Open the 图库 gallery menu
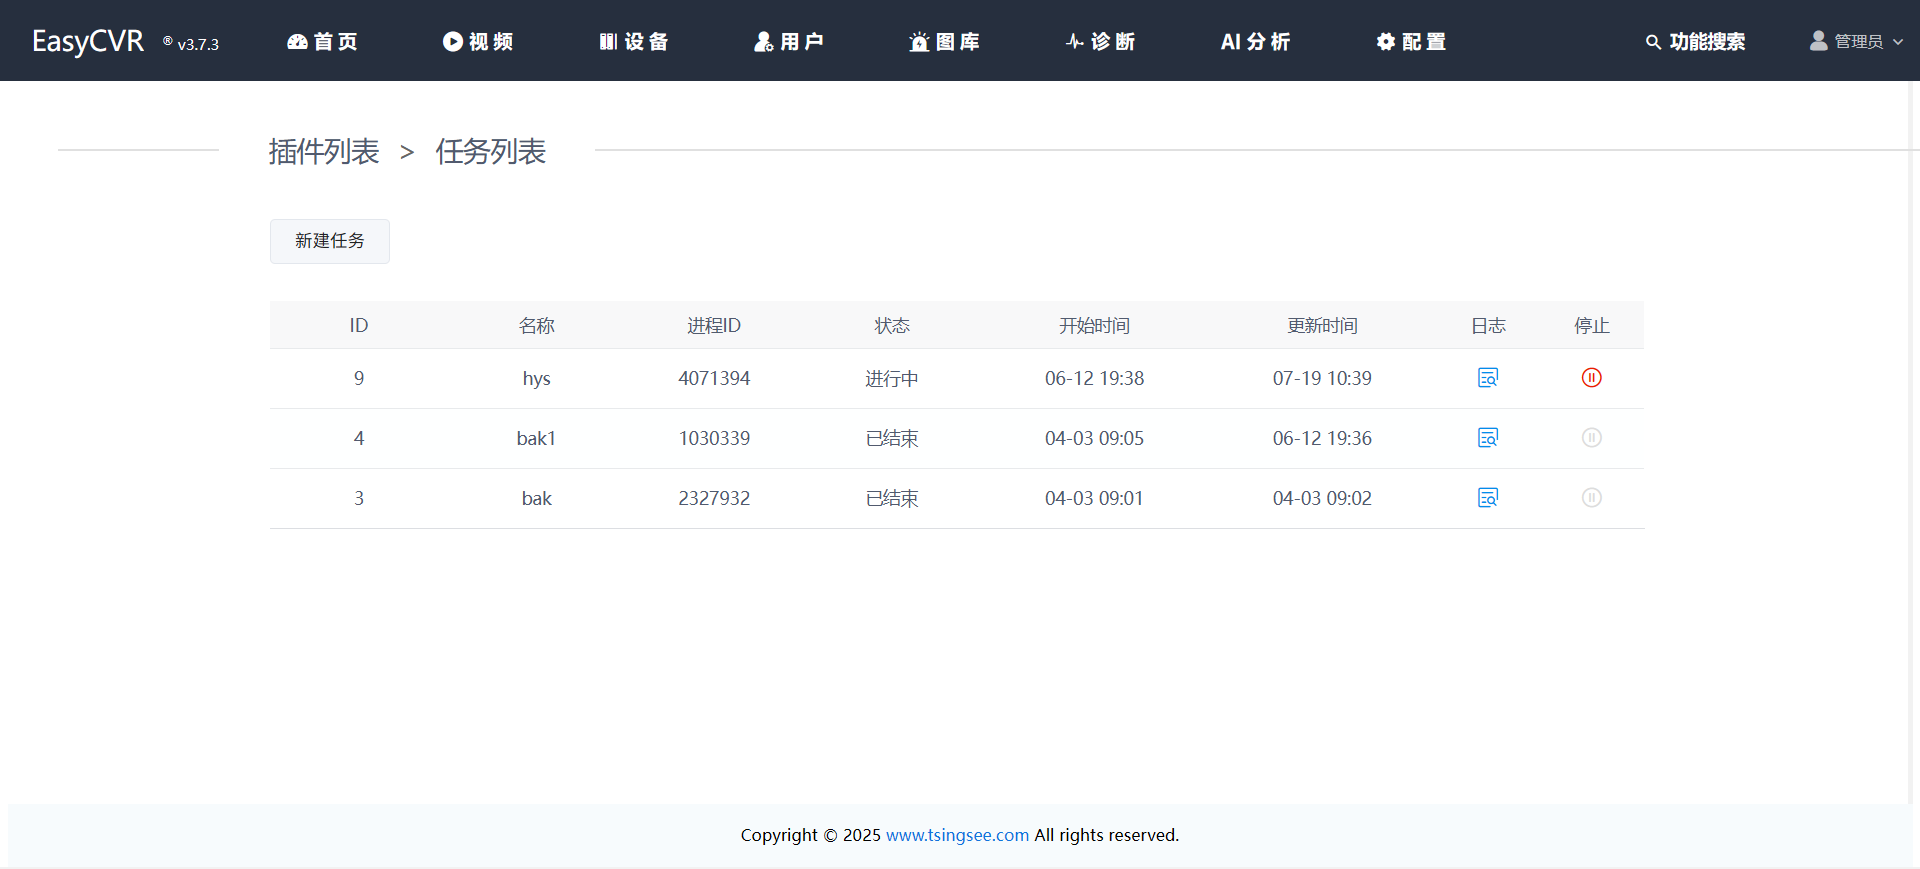Screen dimensions: 1920x869 (x=944, y=42)
